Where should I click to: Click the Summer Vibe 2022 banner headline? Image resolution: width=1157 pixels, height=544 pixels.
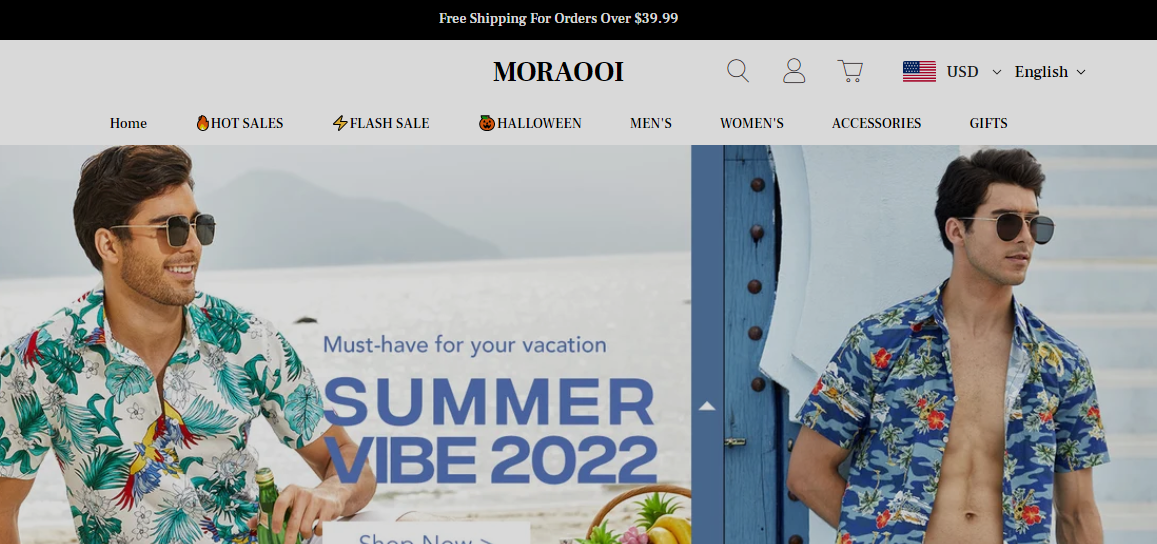[x=490, y=430]
